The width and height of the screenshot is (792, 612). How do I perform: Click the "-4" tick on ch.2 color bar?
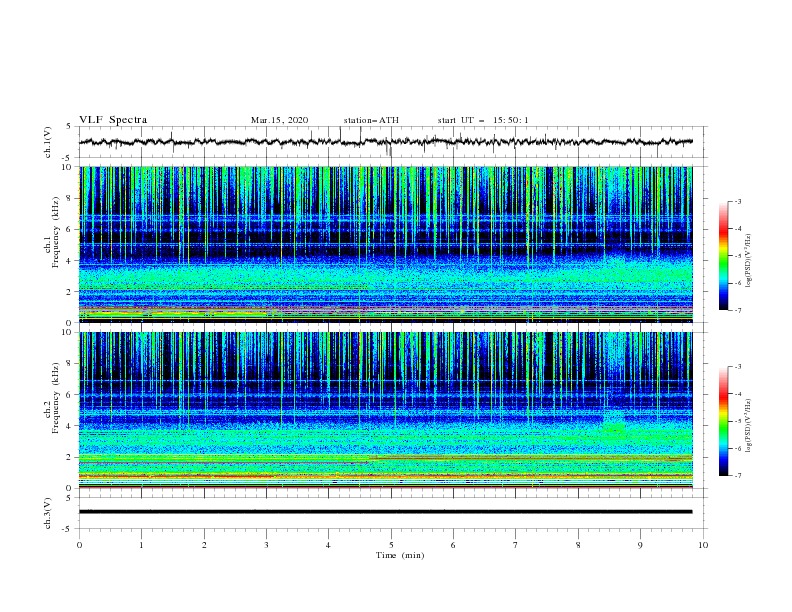(x=737, y=394)
